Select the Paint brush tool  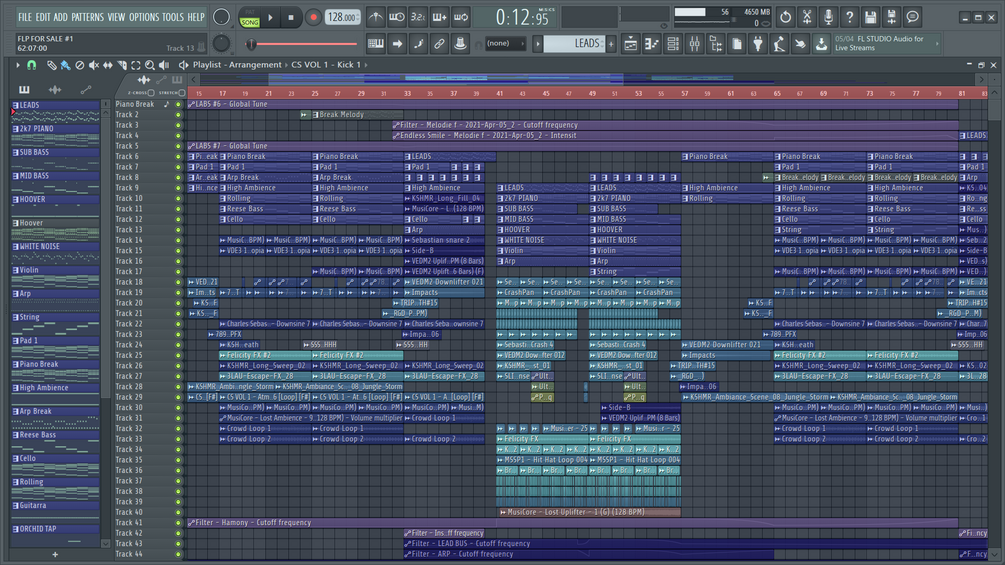click(65, 65)
